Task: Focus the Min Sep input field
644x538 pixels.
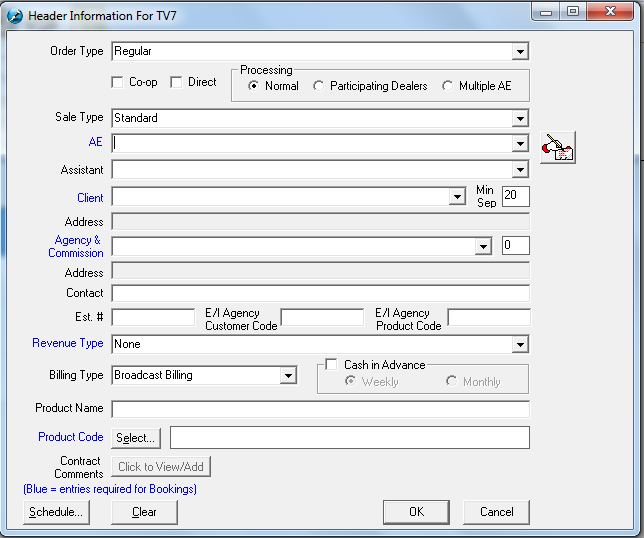Action: click(x=515, y=196)
